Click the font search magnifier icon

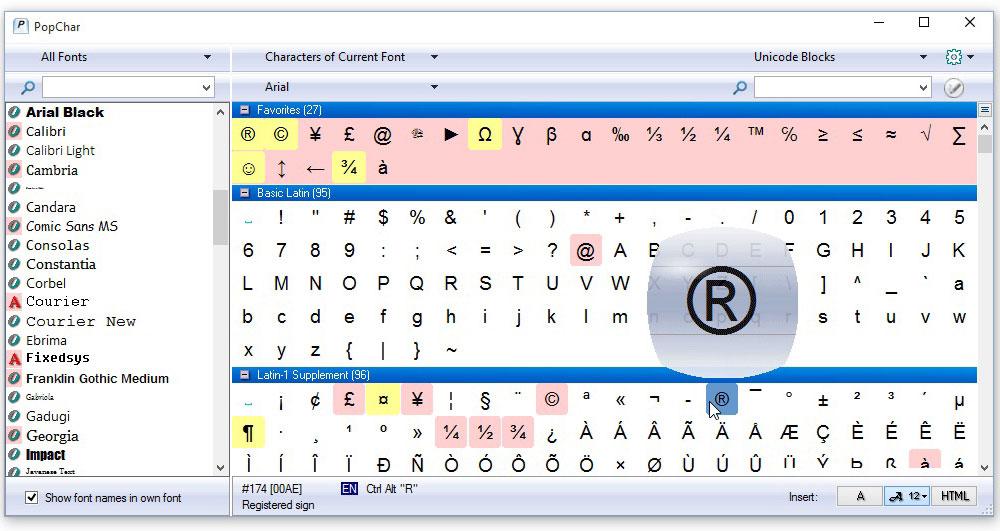click(x=28, y=87)
